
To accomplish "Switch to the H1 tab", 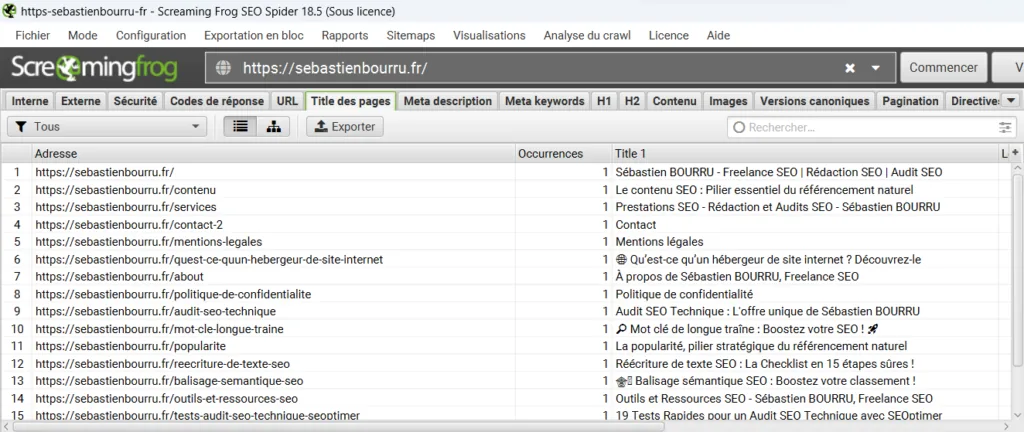I will [x=604, y=101].
